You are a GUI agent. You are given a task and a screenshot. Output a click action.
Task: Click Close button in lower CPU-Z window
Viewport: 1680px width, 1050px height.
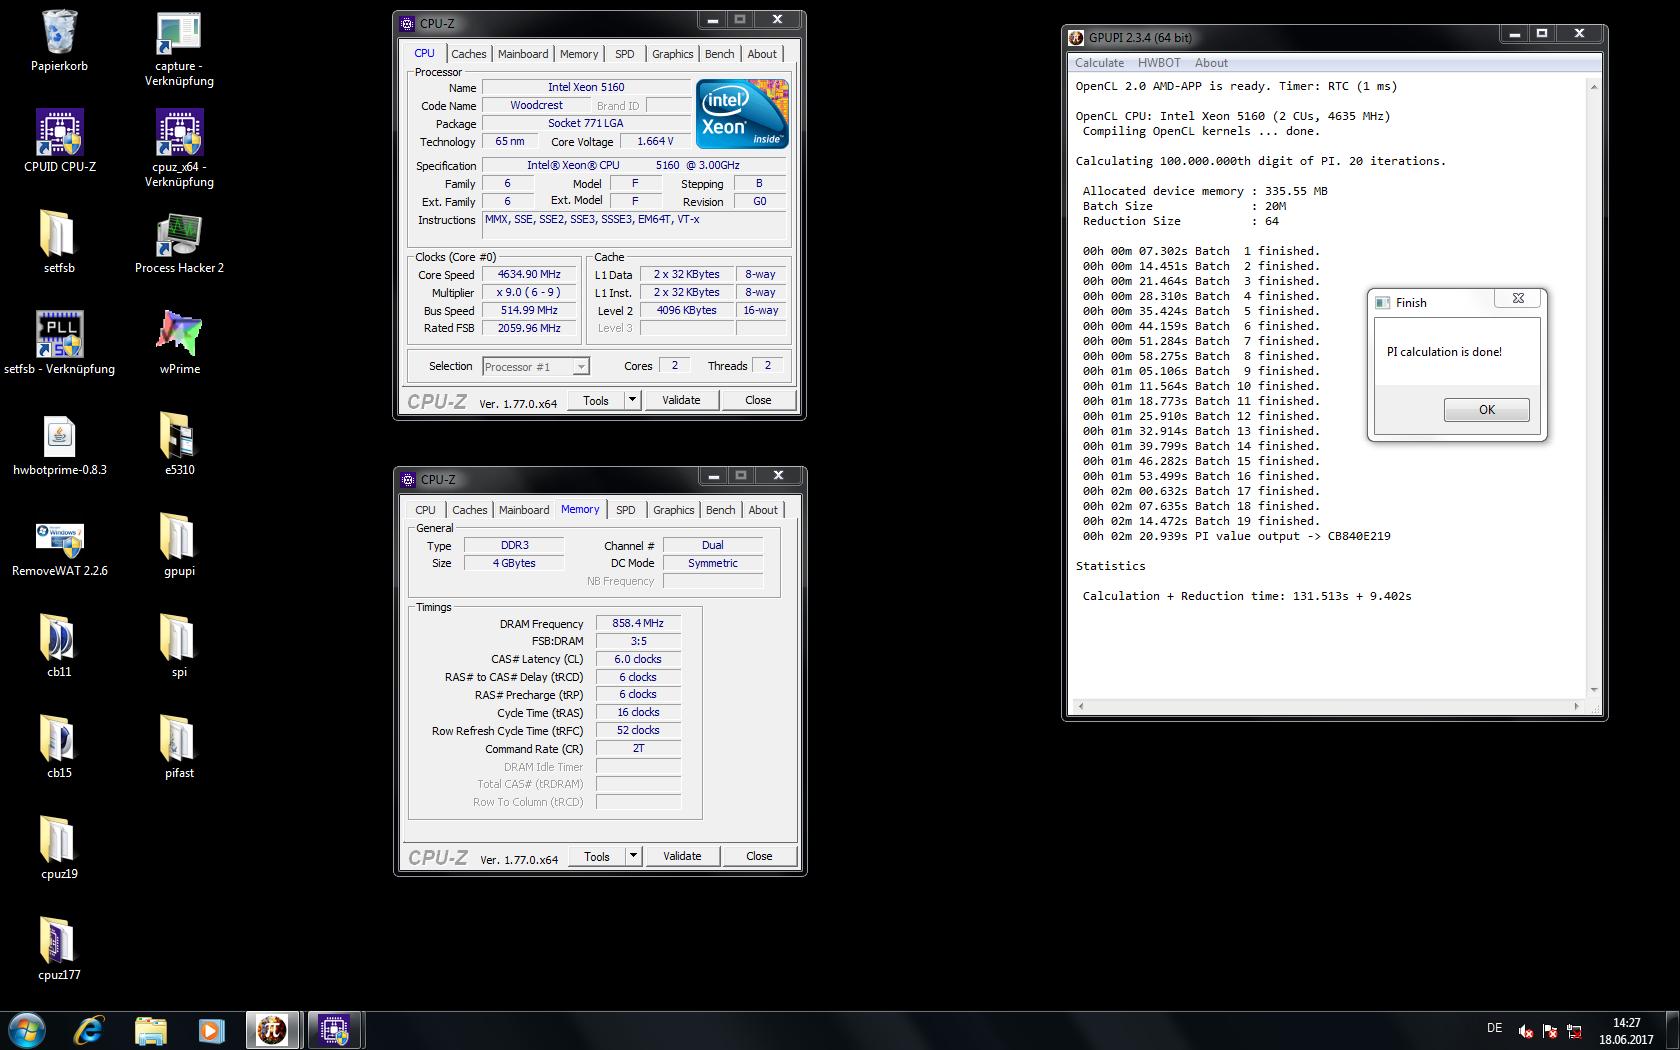click(x=759, y=856)
